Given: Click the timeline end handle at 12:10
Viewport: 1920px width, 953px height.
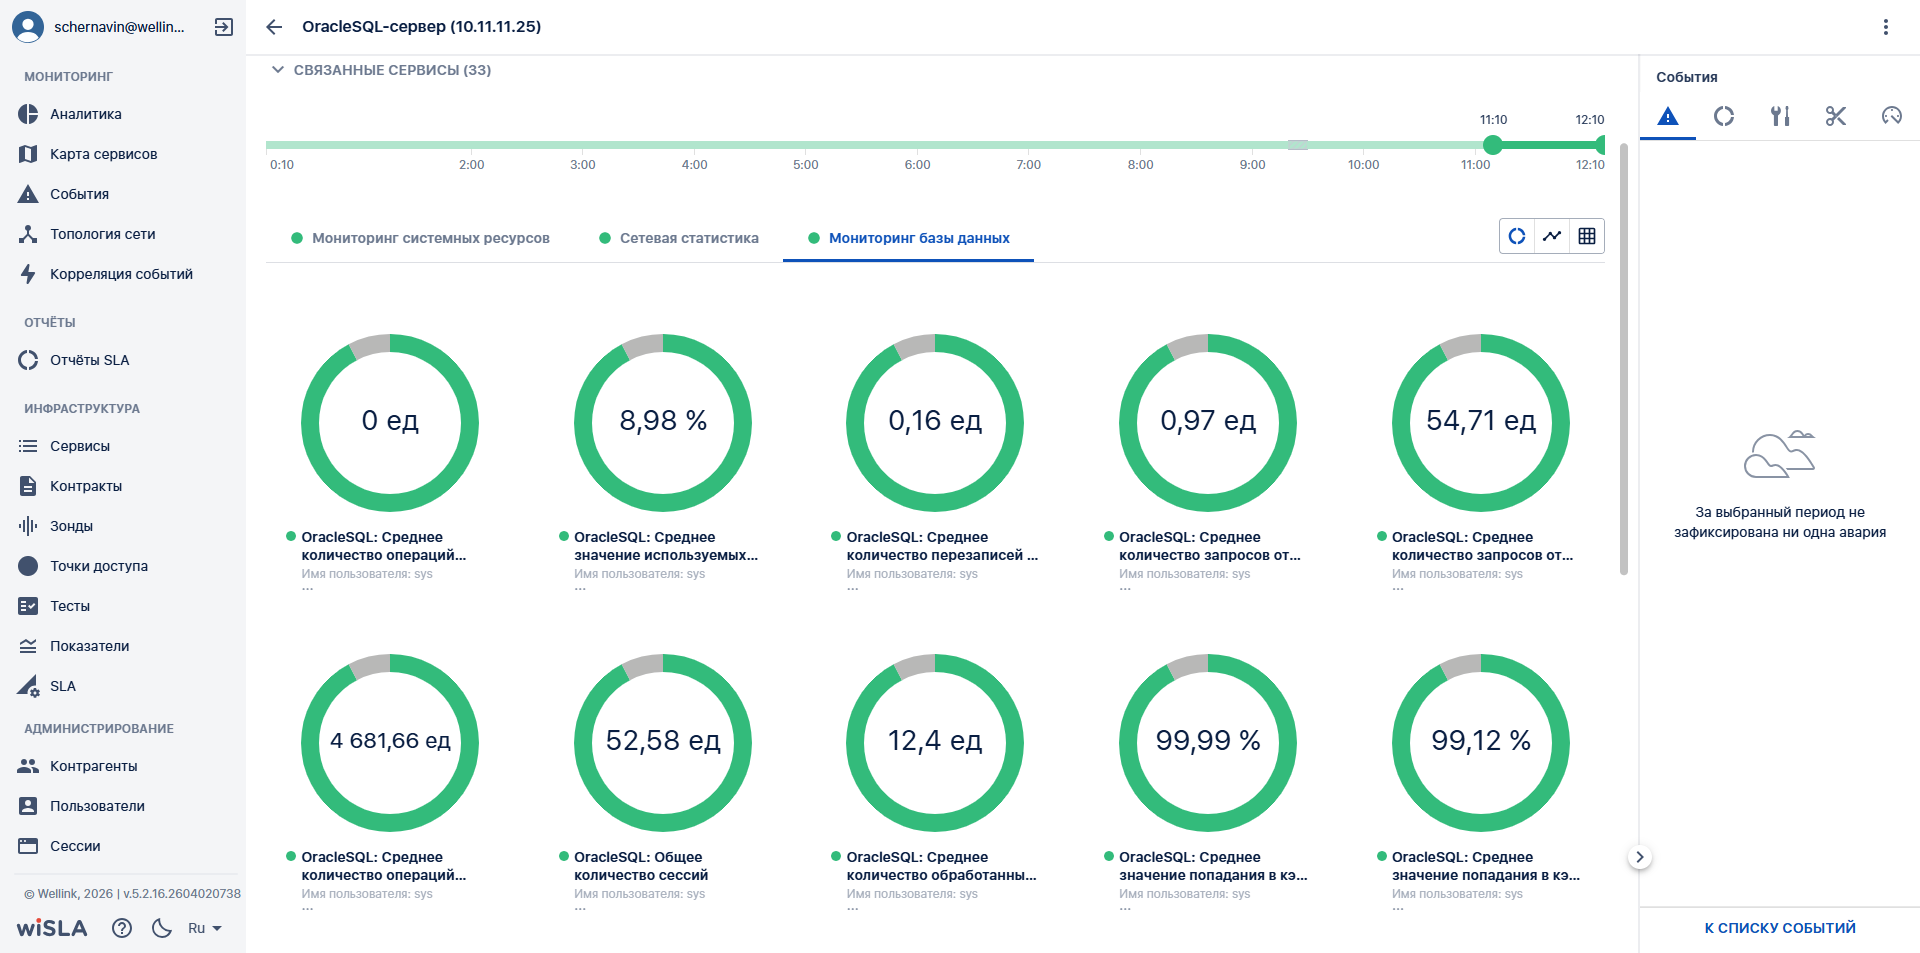Looking at the screenshot, I should (1600, 145).
